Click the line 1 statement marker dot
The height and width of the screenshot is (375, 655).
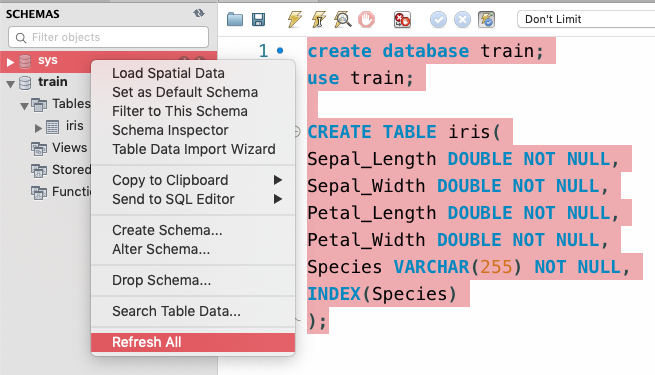coord(280,51)
